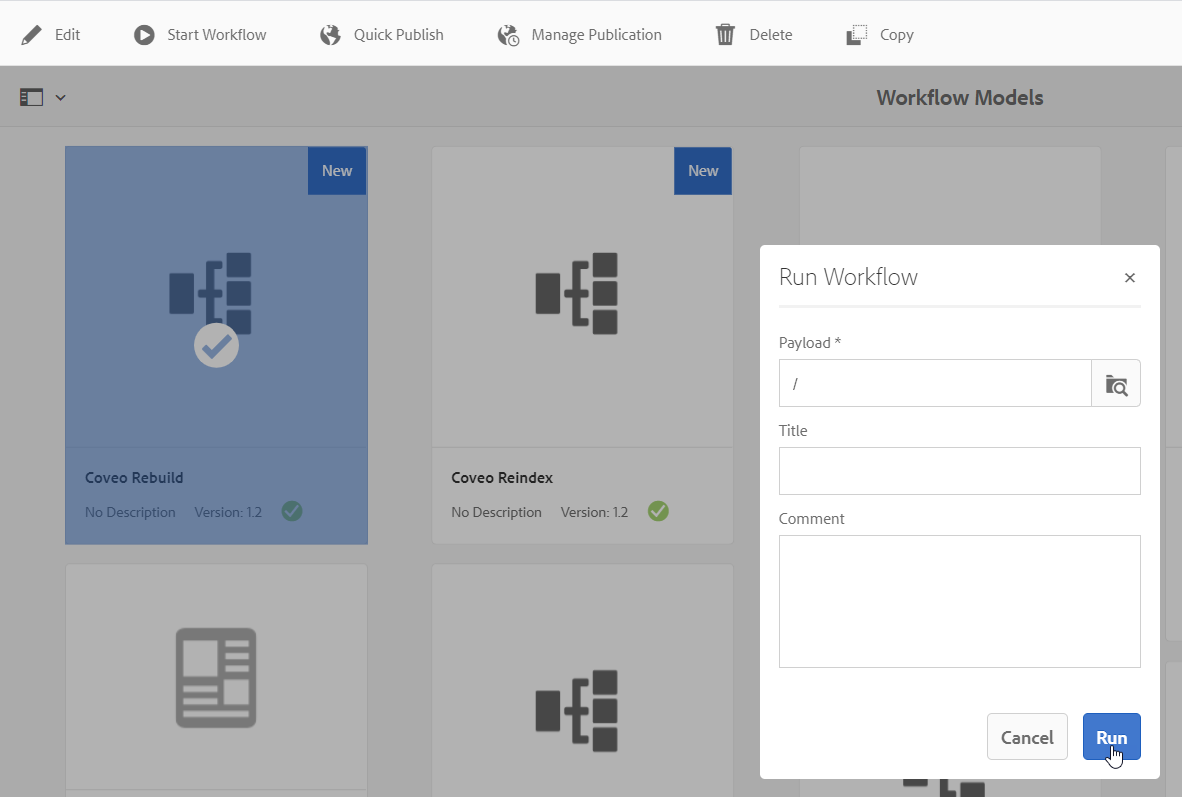Click Manage Publication in action bar

point(596,35)
